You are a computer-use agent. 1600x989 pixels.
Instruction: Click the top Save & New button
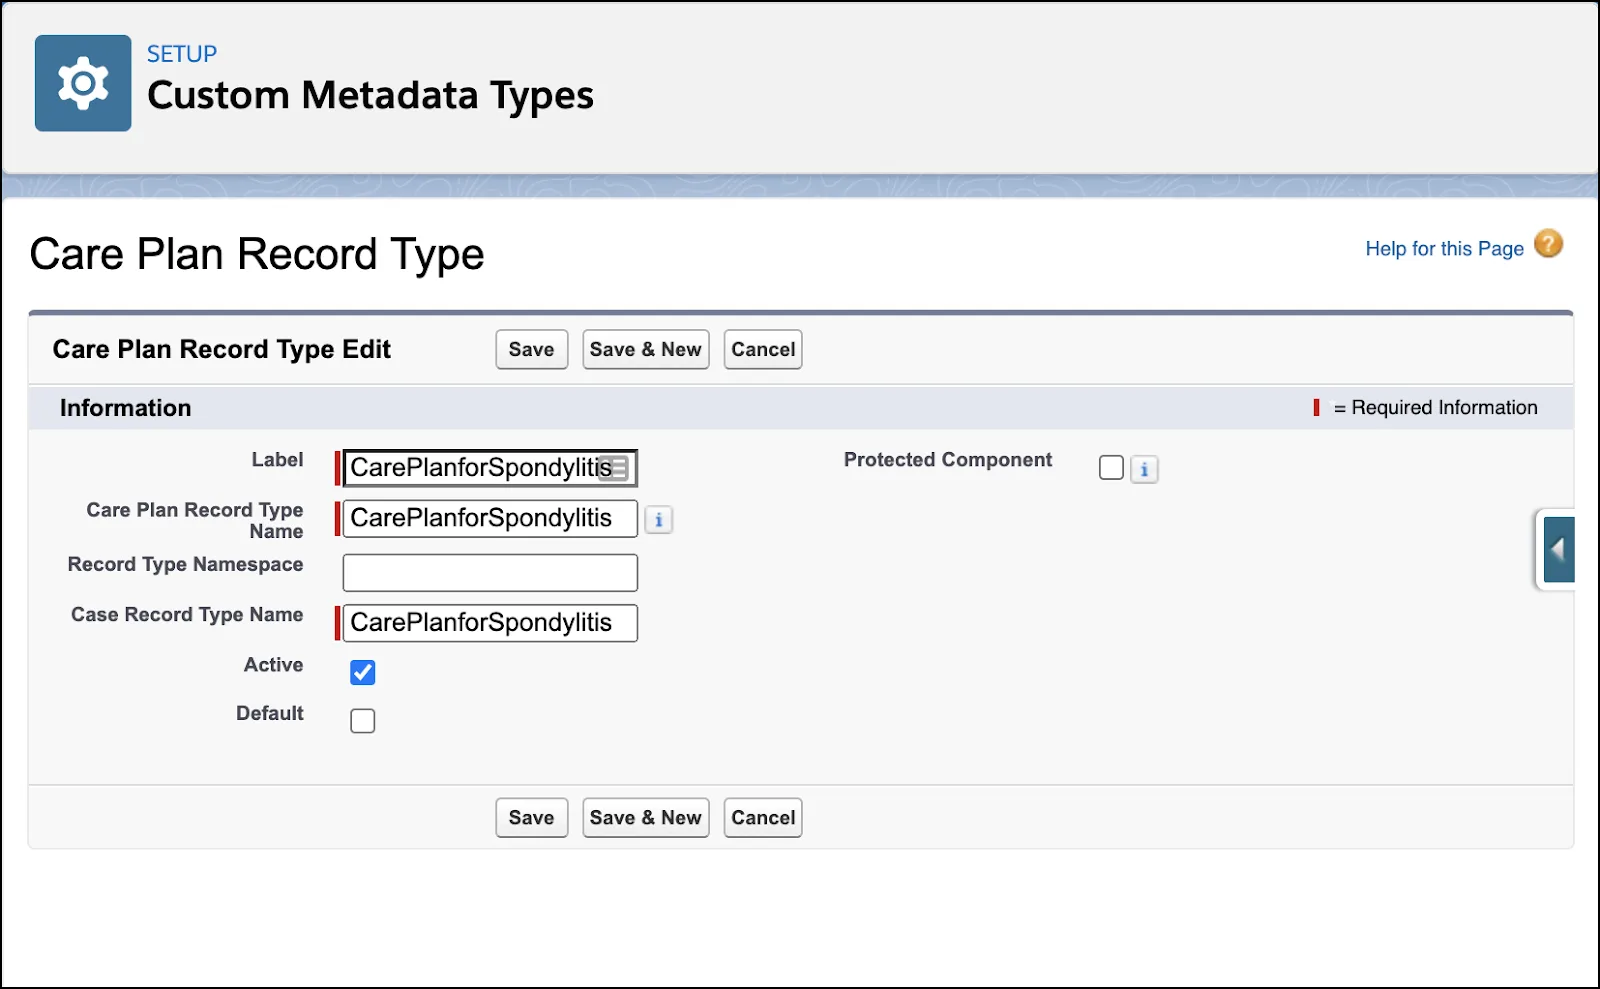click(645, 349)
